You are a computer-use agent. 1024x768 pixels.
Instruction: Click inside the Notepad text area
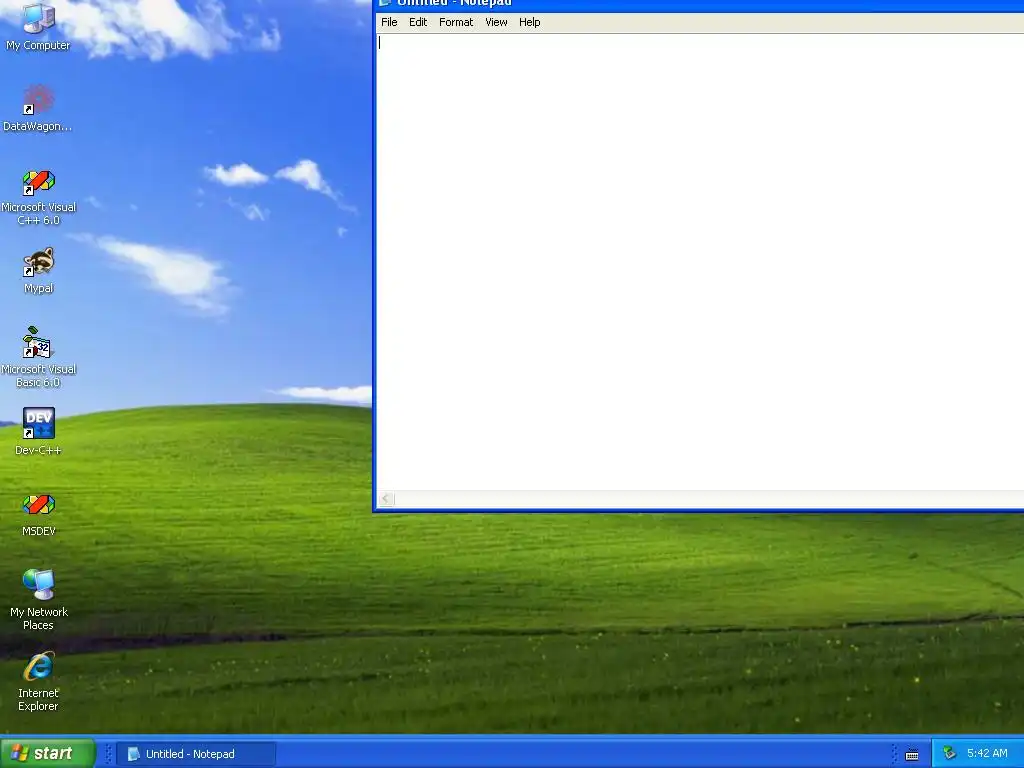point(700,261)
